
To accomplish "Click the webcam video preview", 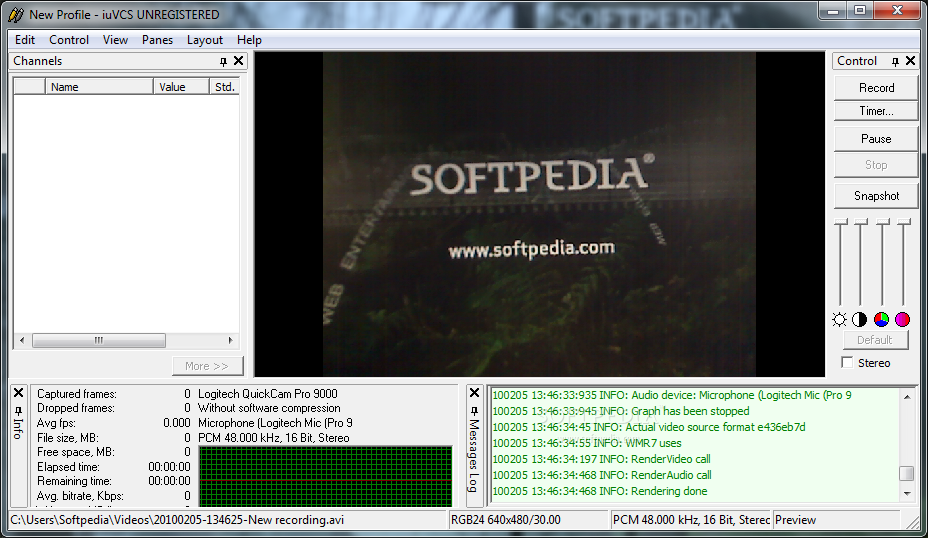I will 539,214.
